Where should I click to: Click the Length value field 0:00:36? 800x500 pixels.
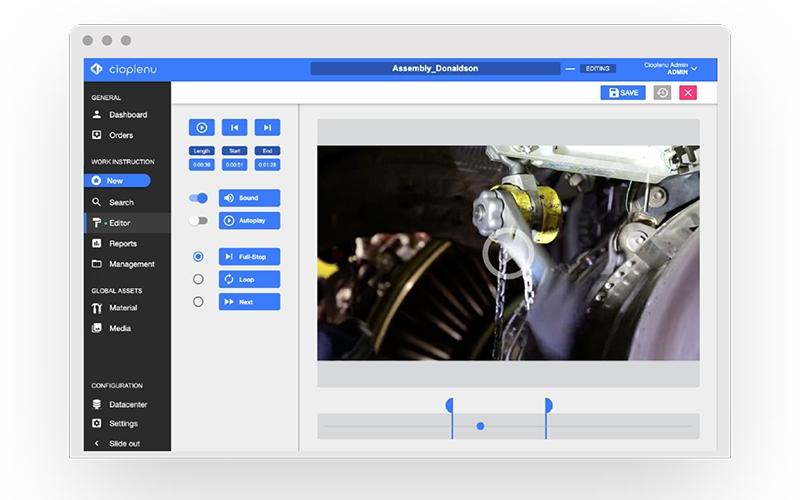[x=202, y=165]
